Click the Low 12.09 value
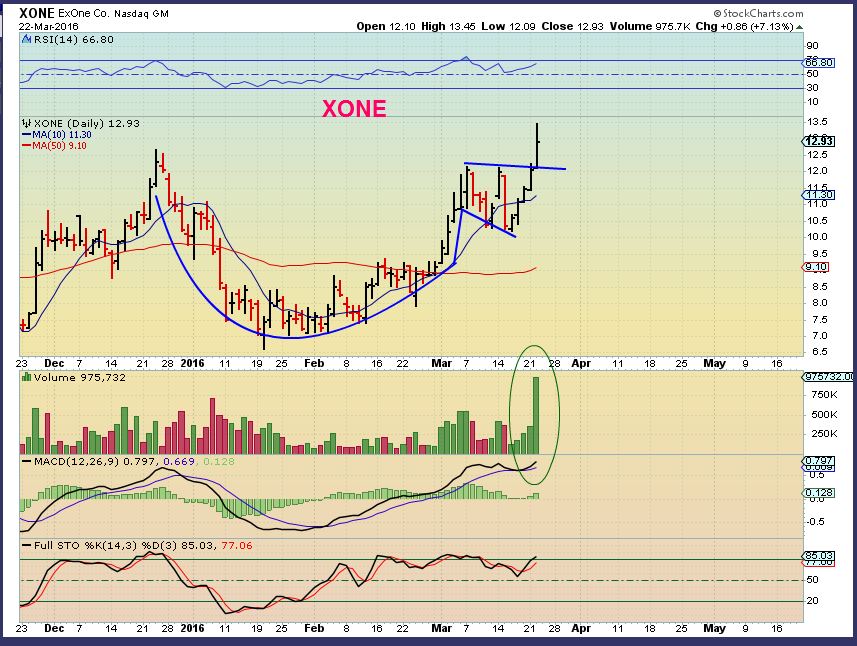 508,26
